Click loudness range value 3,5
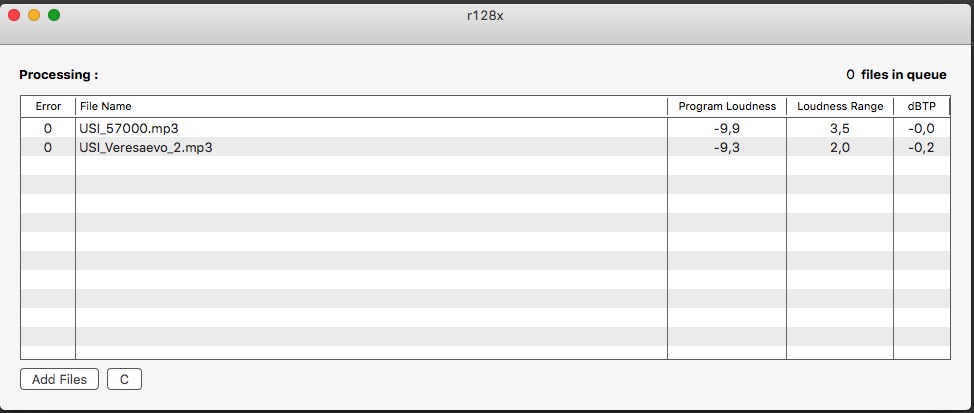Screen dimensions: 974x413 click(840, 128)
